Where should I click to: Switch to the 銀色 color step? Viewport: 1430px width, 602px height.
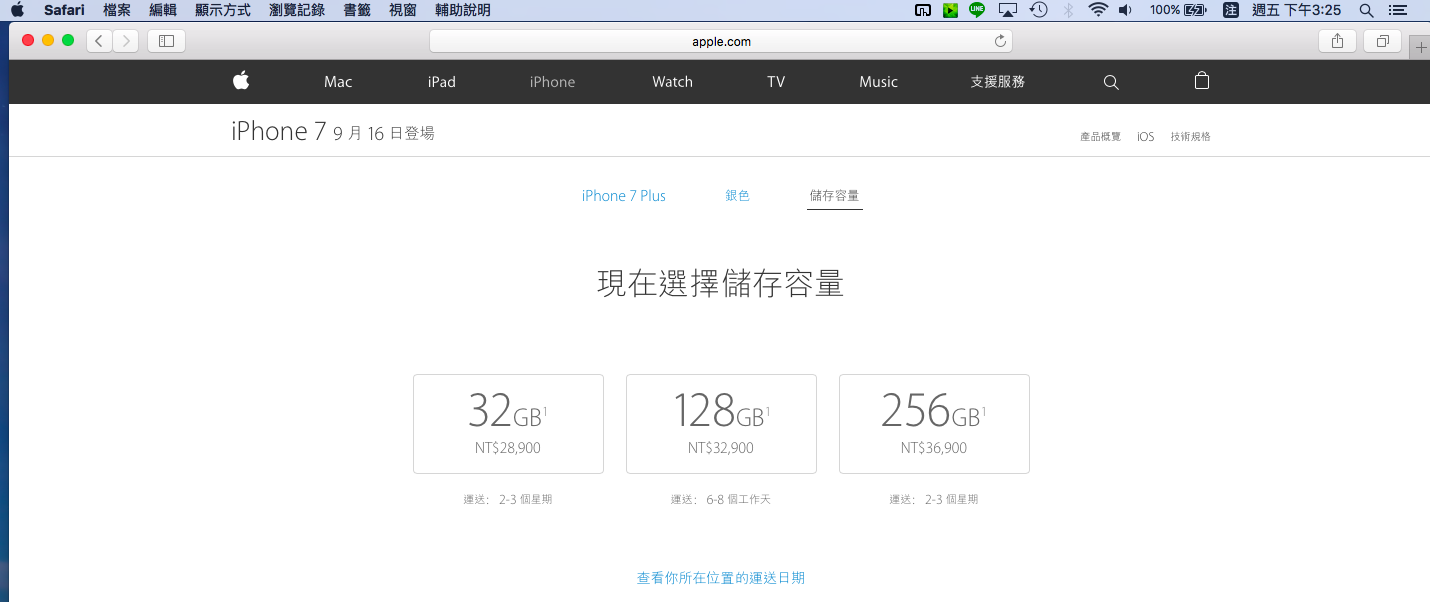737,196
